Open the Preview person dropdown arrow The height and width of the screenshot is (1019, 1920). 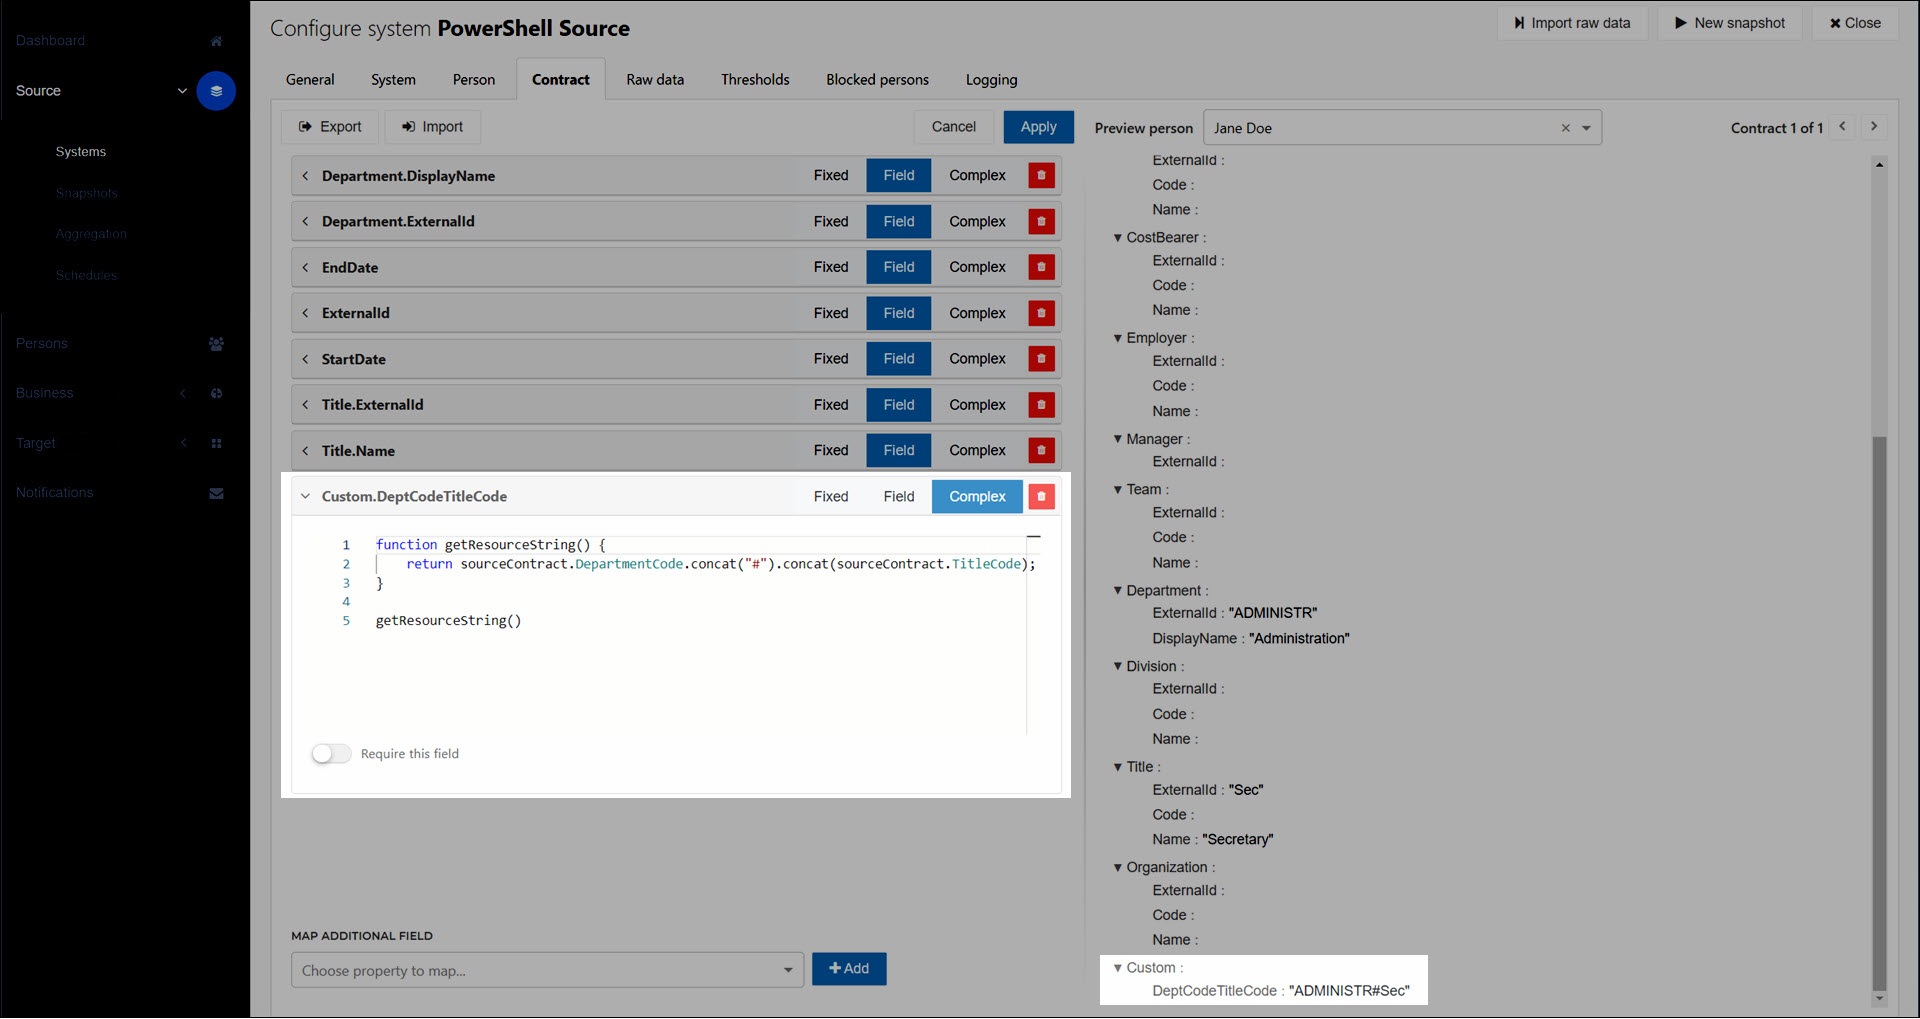pyautogui.click(x=1587, y=129)
